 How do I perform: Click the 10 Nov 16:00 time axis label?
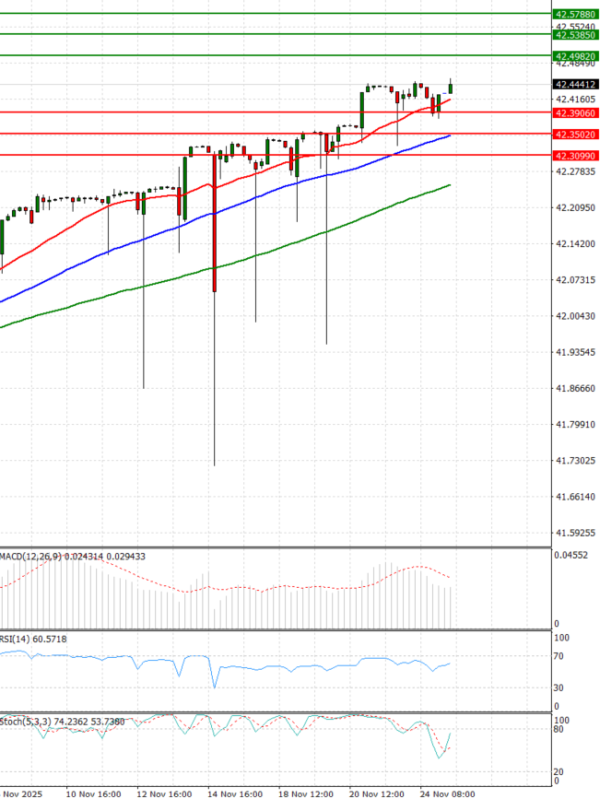pyautogui.click(x=94, y=793)
